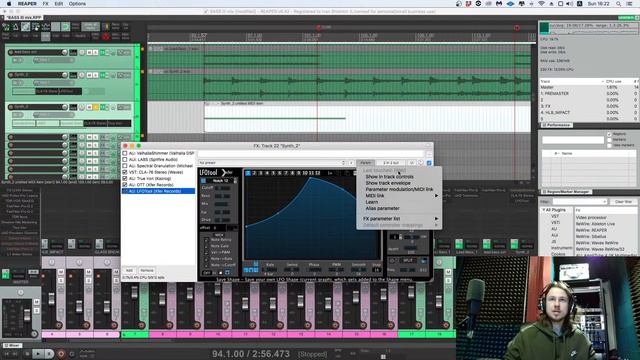Click the pan knob on mixer strip 4
640x360 pixels.
pyautogui.click(x=52, y=262)
